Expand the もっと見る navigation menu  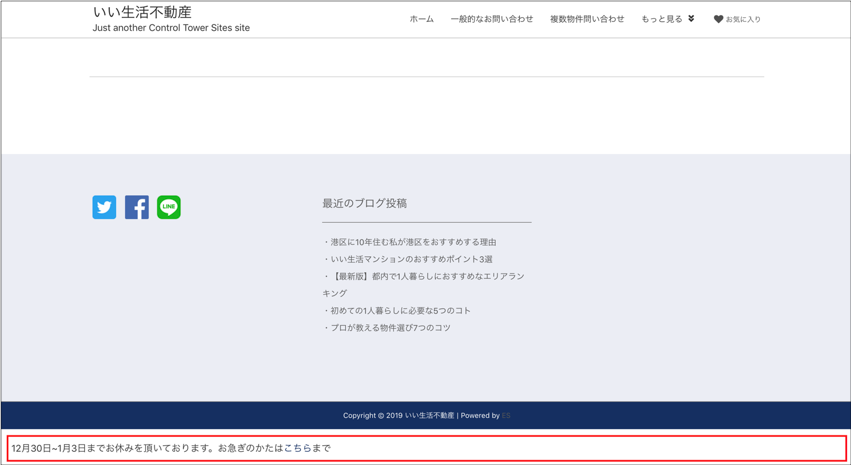662,19
